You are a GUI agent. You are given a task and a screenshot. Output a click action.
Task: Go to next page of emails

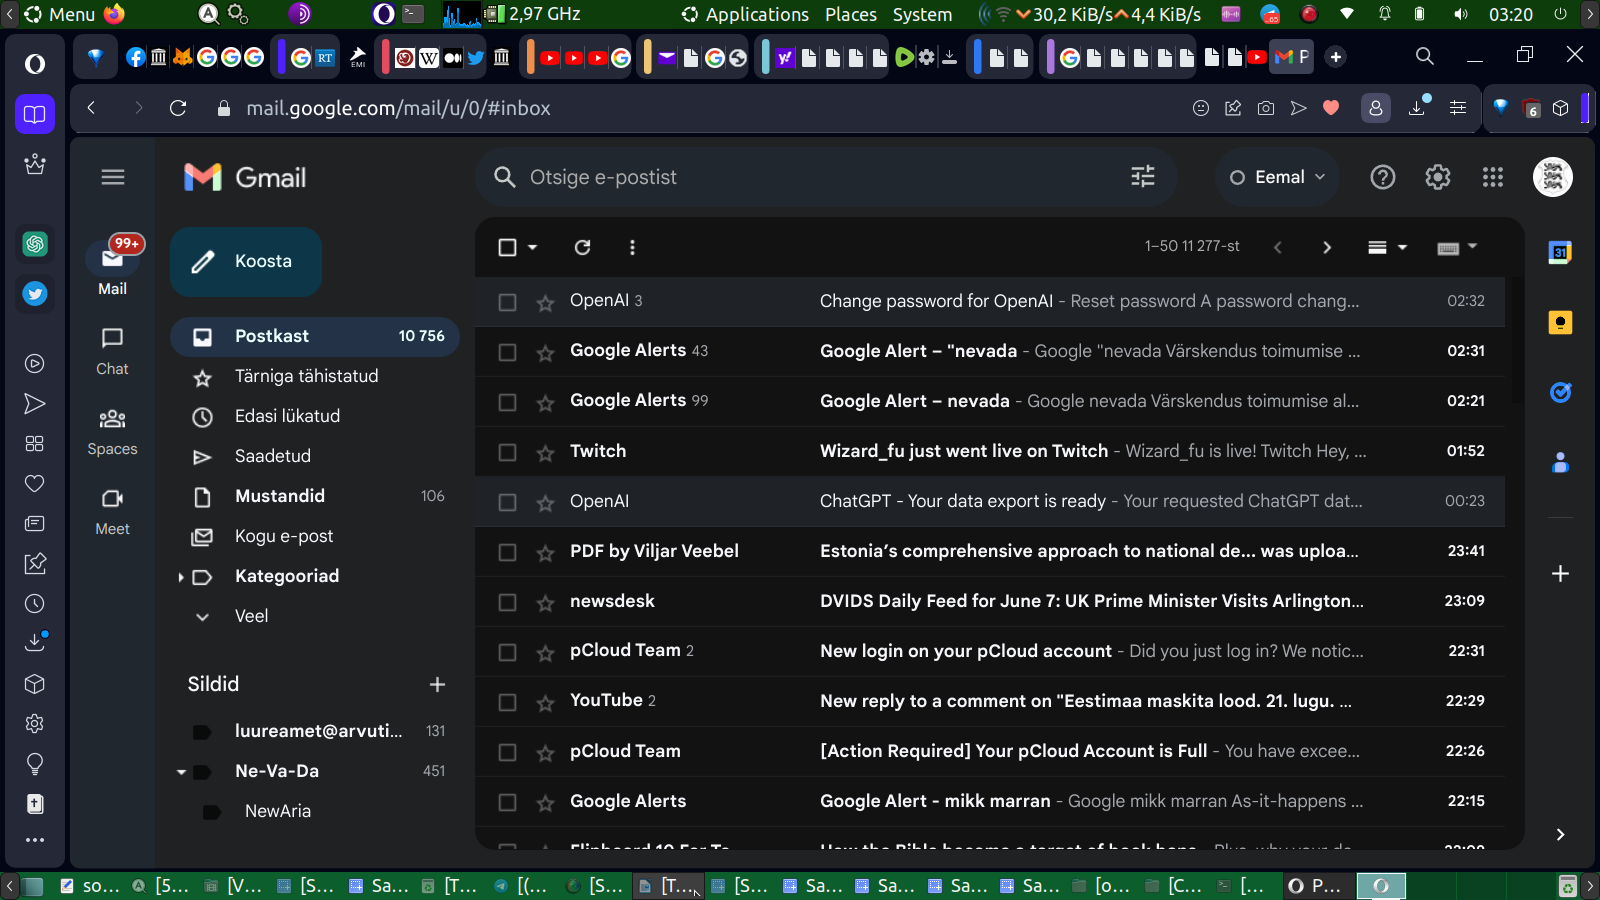1326,247
